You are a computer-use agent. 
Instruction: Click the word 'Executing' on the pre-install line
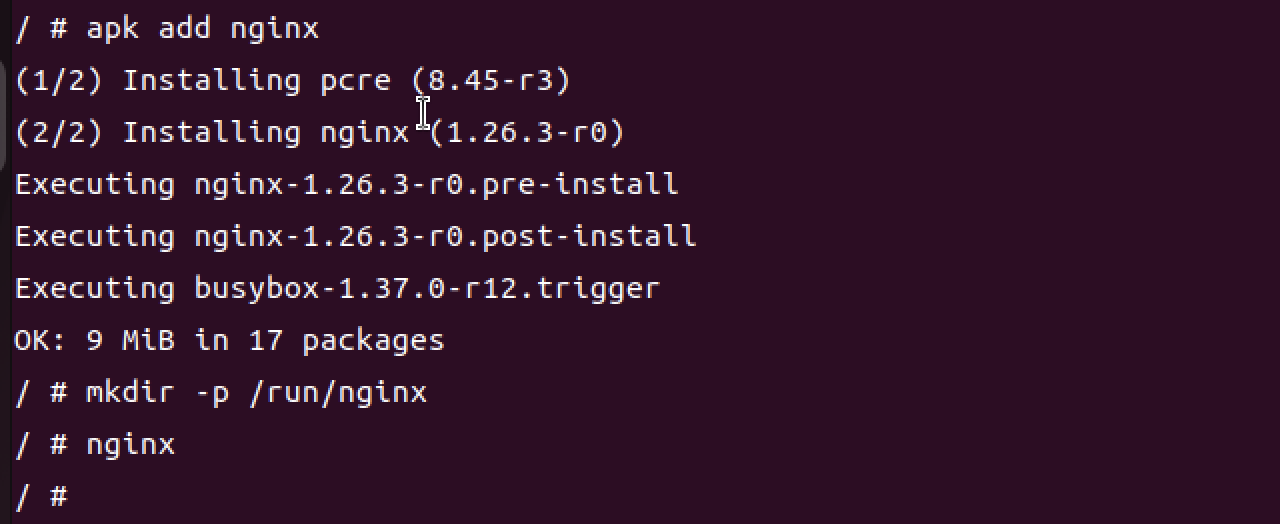pos(95,184)
